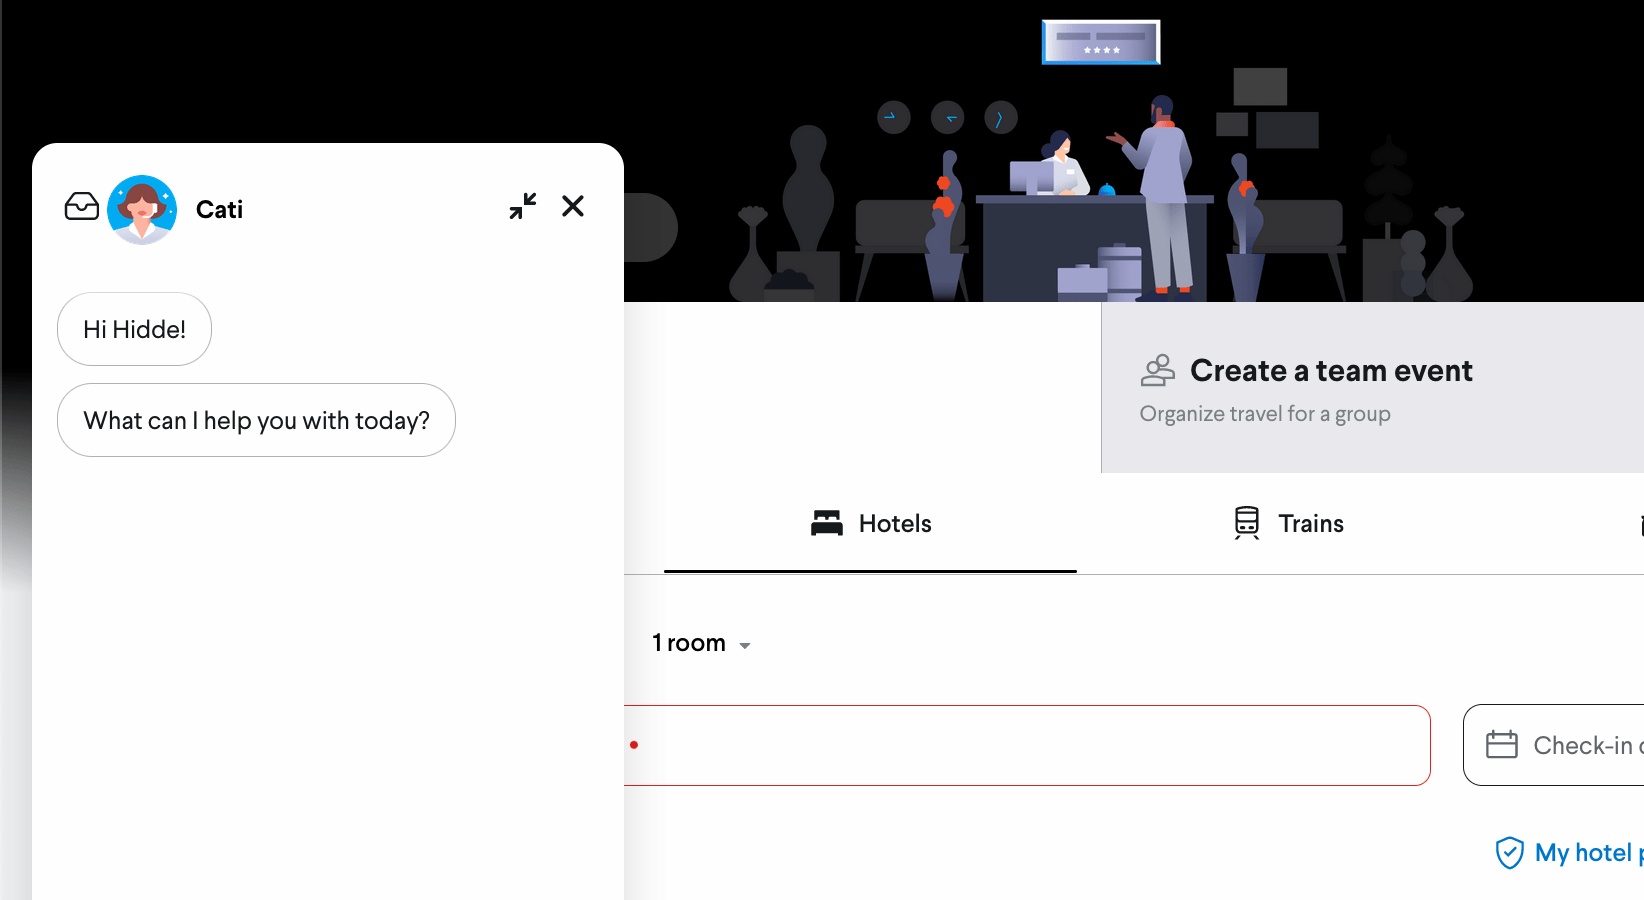Switch to the Hotels tab

pyautogui.click(x=870, y=522)
